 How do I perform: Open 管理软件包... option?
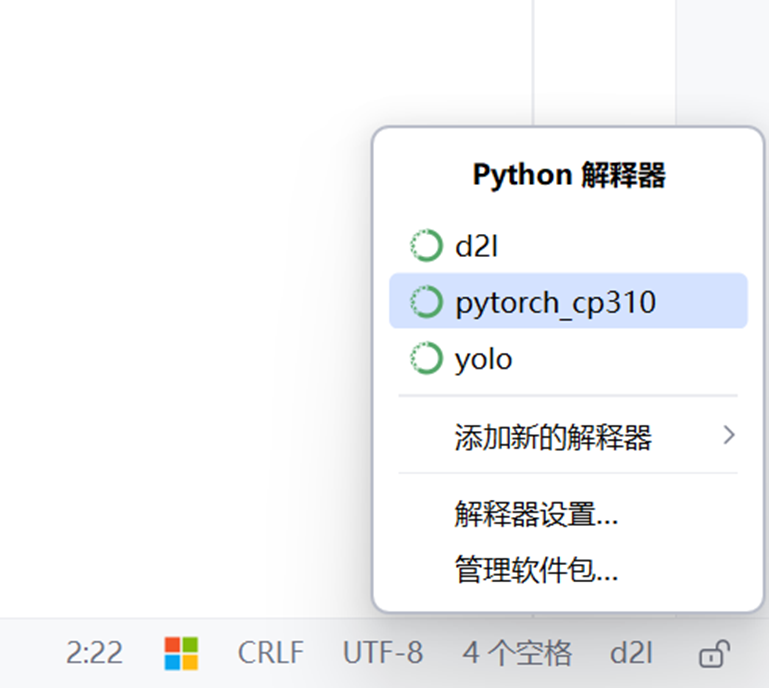click(568, 569)
